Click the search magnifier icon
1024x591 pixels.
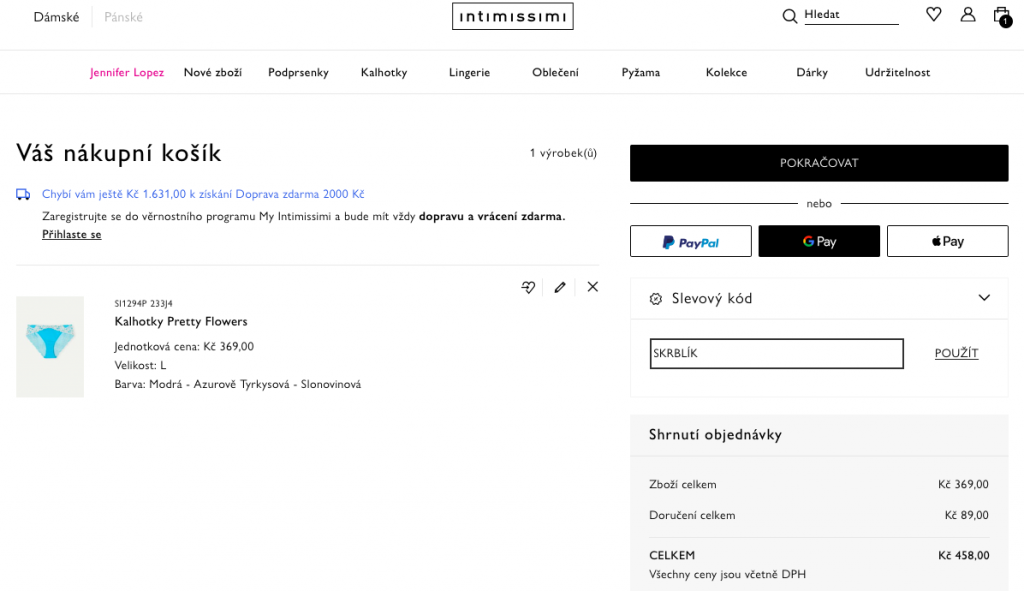[x=790, y=16]
